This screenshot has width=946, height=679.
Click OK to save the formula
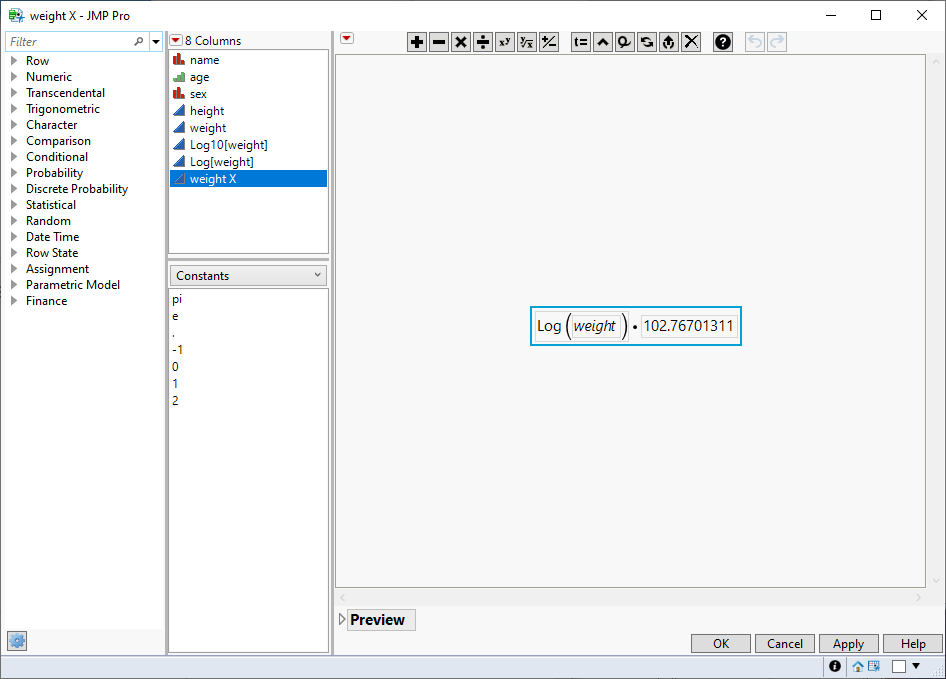[720, 643]
